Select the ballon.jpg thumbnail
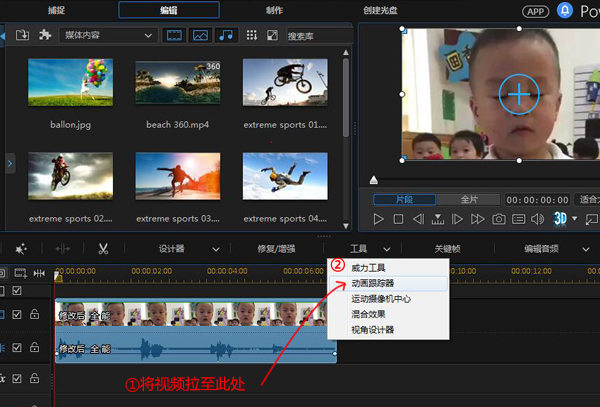 [x=70, y=82]
